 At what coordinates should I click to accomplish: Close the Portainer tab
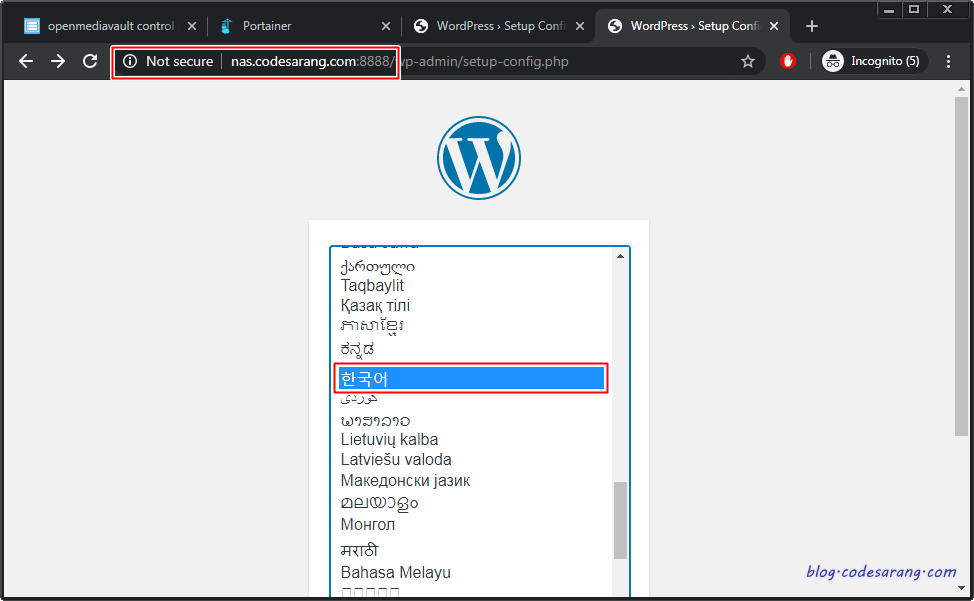pos(386,26)
